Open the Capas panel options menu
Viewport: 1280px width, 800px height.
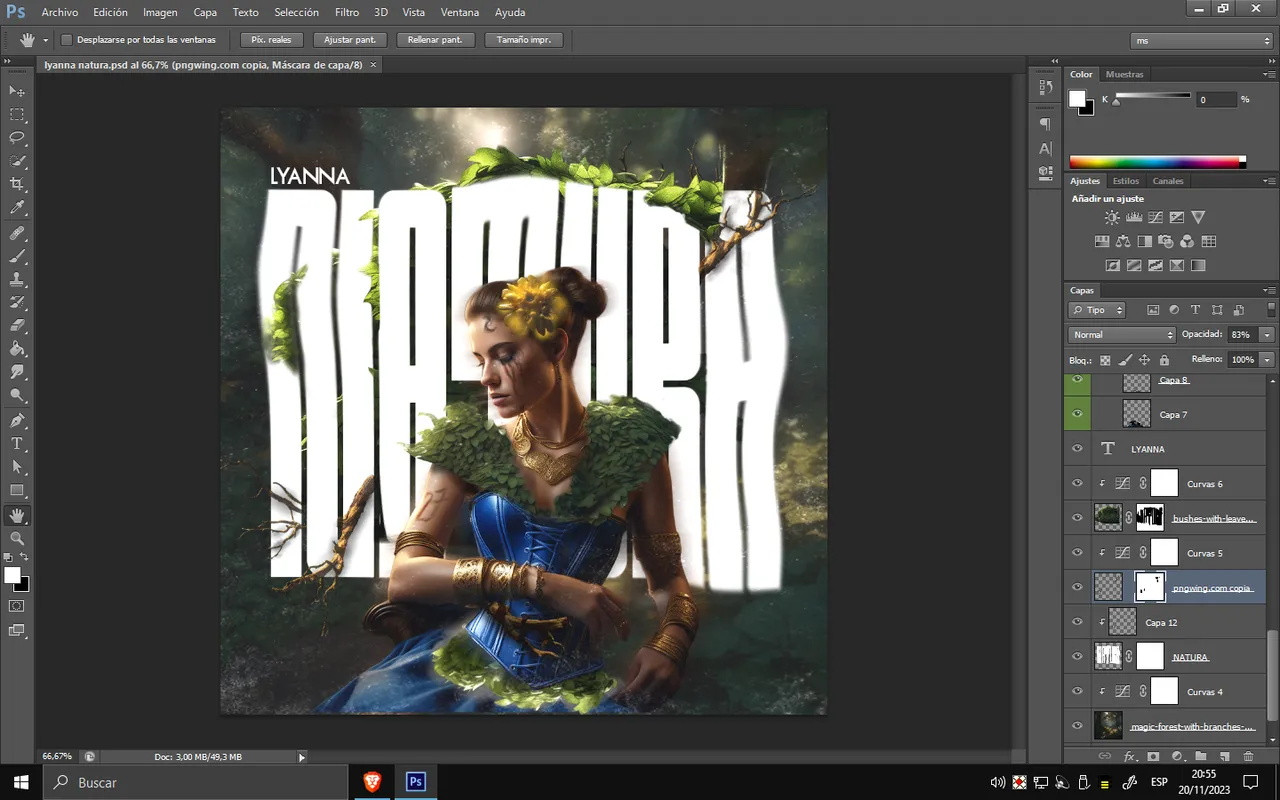pyautogui.click(x=1270, y=290)
